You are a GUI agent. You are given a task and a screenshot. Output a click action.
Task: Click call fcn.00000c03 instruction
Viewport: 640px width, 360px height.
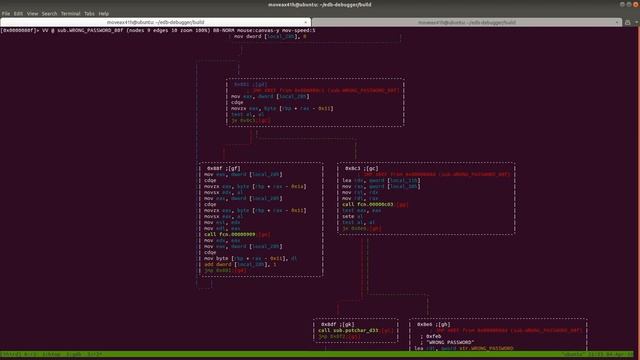click(x=367, y=204)
